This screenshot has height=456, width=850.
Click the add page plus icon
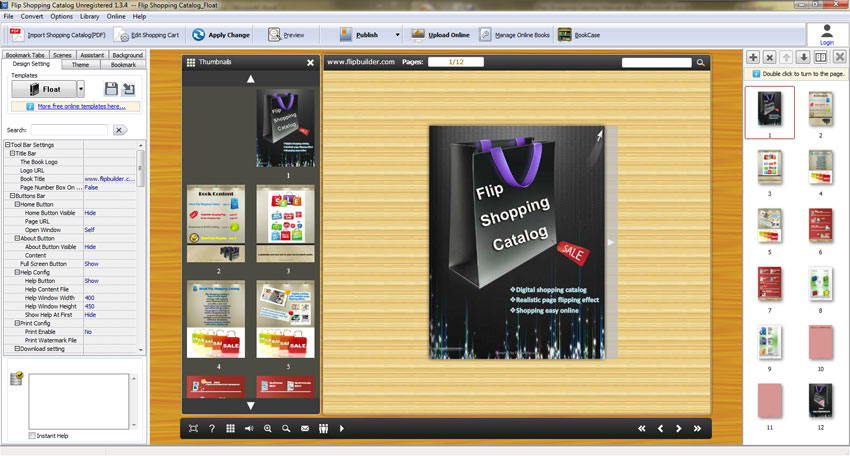(753, 57)
